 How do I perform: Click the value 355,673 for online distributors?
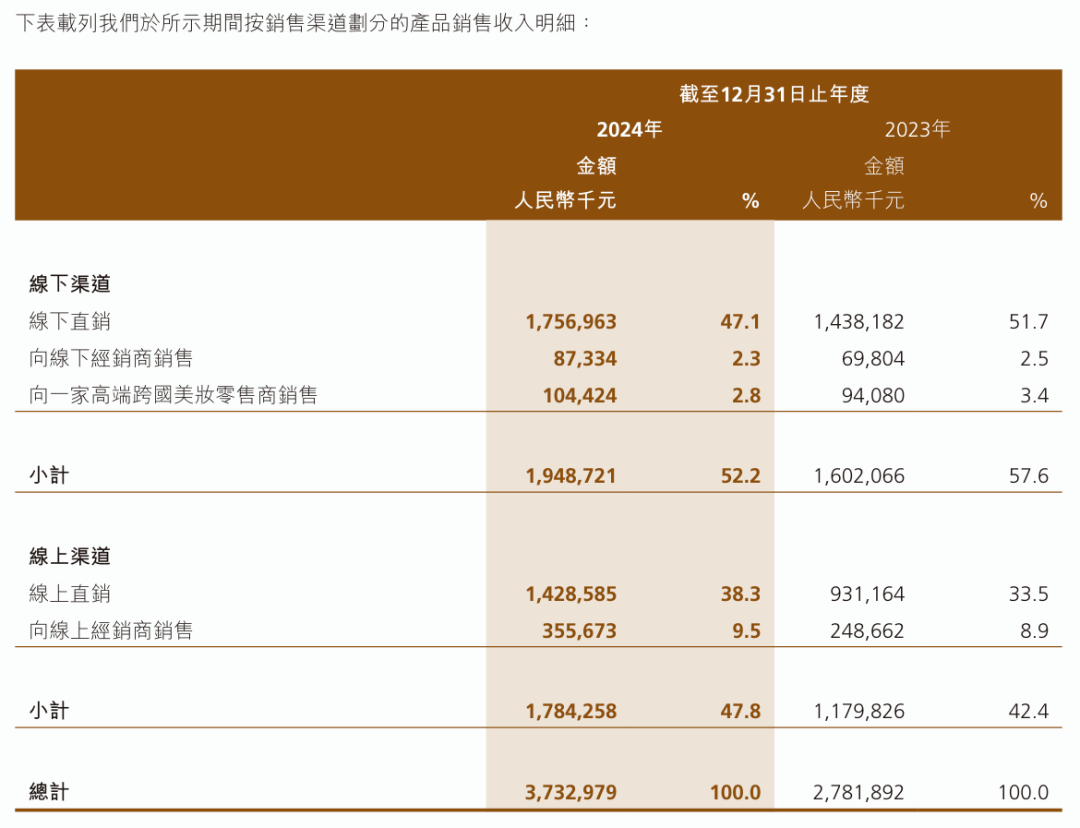tap(579, 630)
